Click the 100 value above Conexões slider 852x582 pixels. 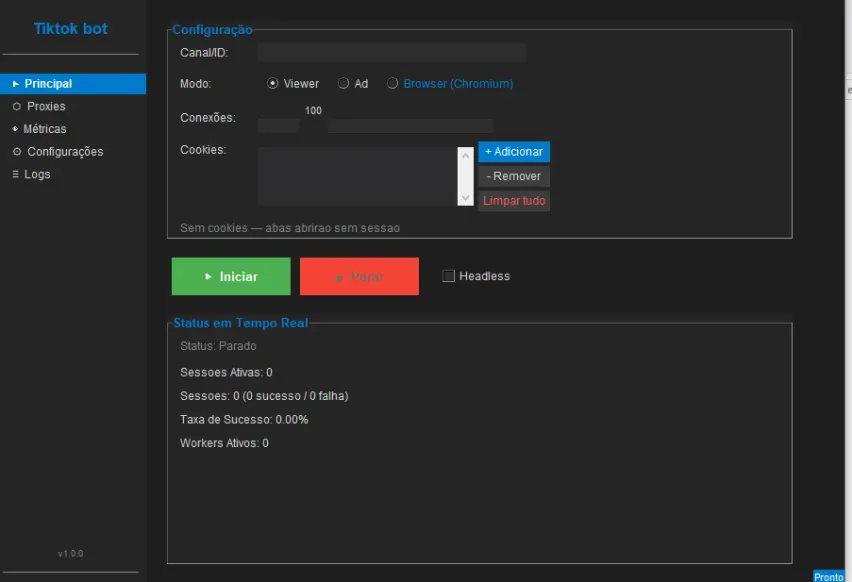tap(314, 111)
